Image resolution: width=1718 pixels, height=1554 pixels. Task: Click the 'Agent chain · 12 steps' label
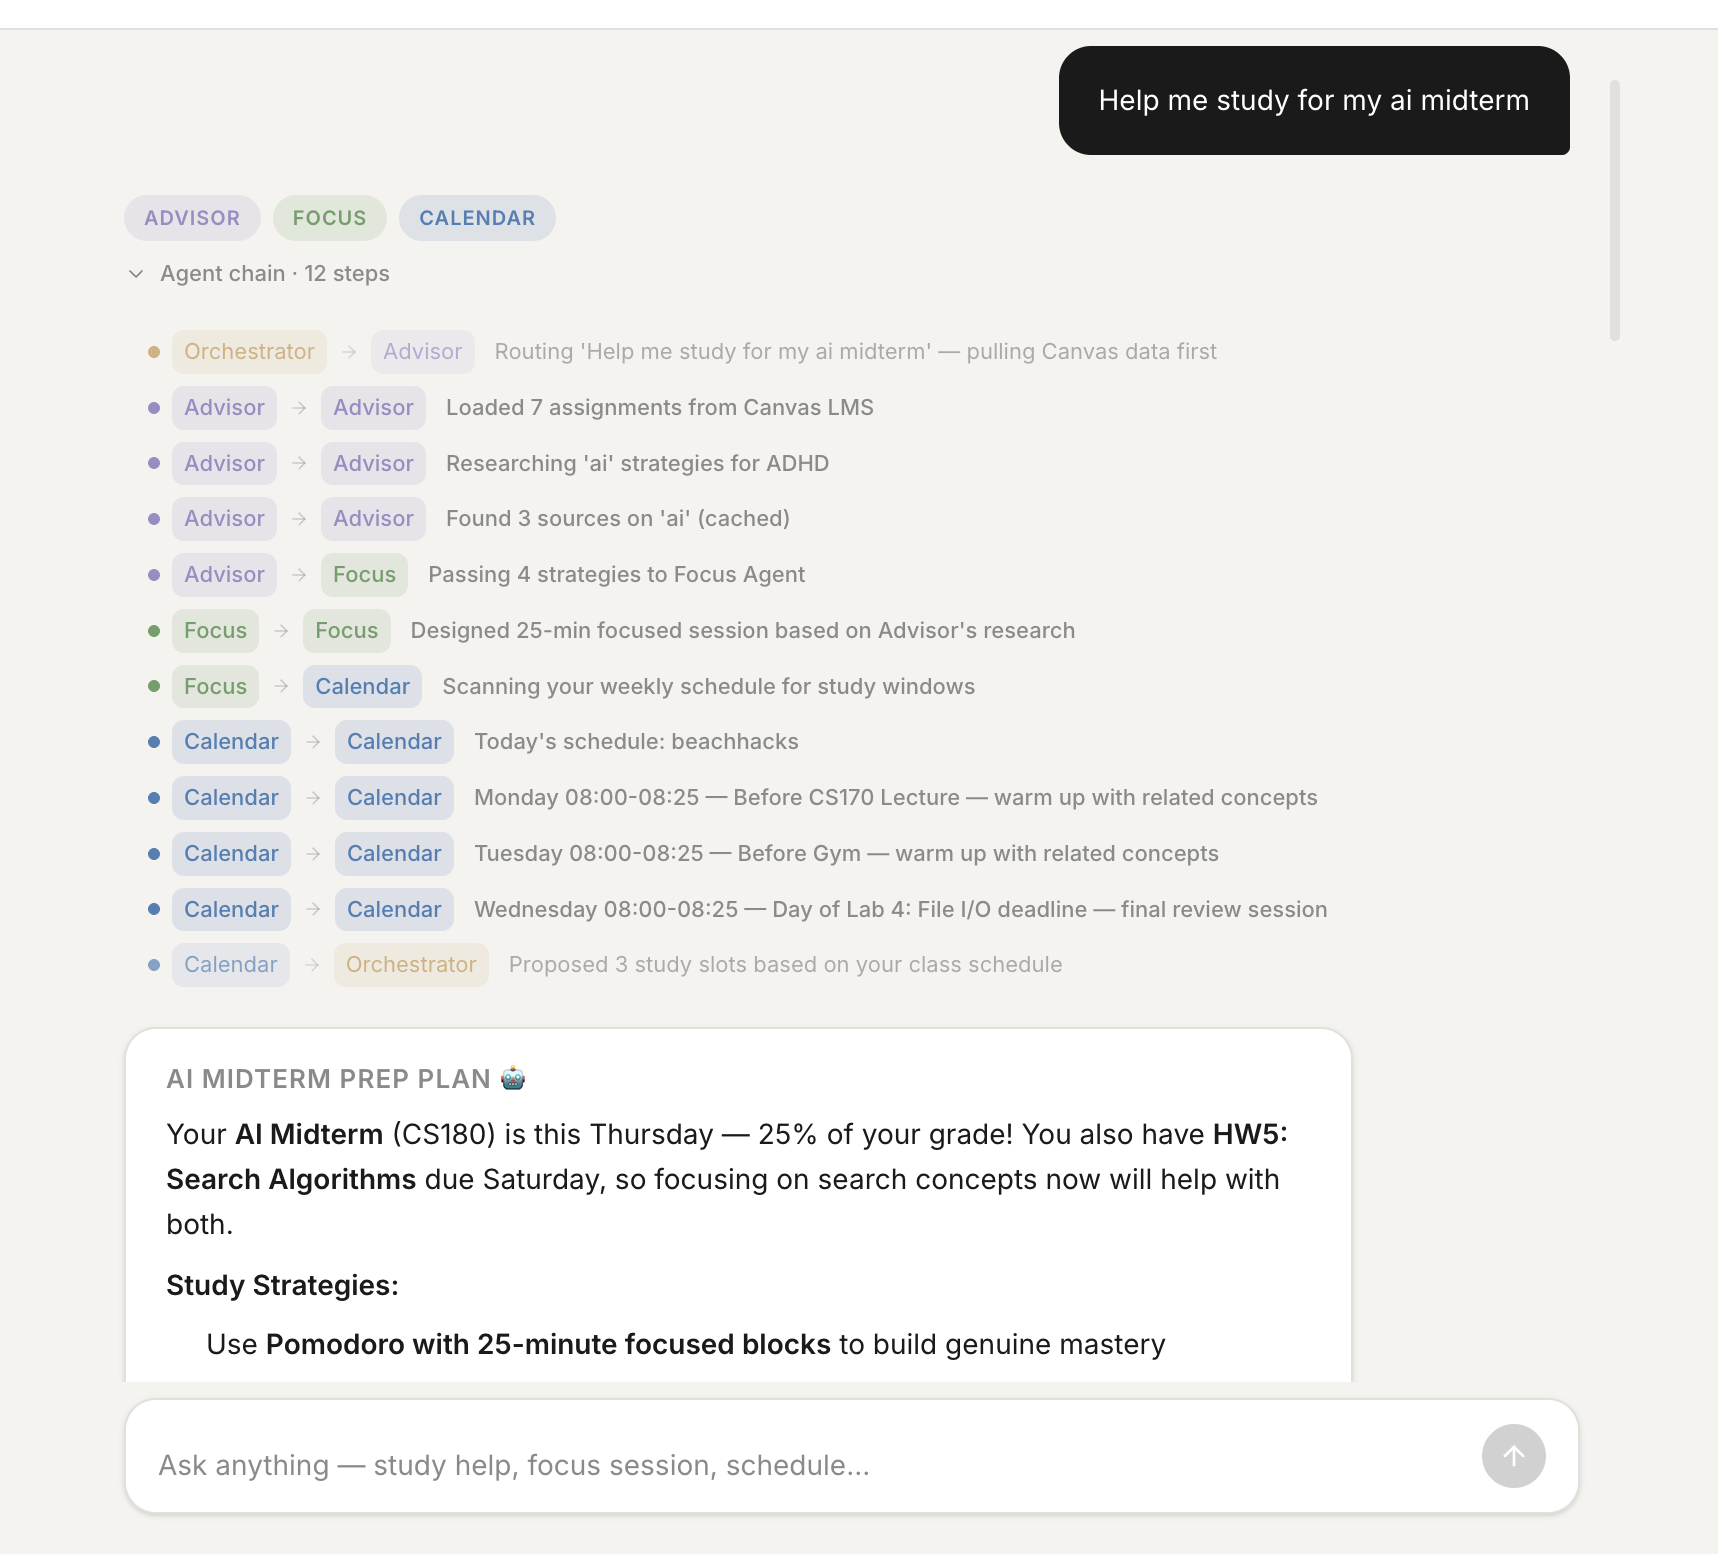[x=274, y=274]
